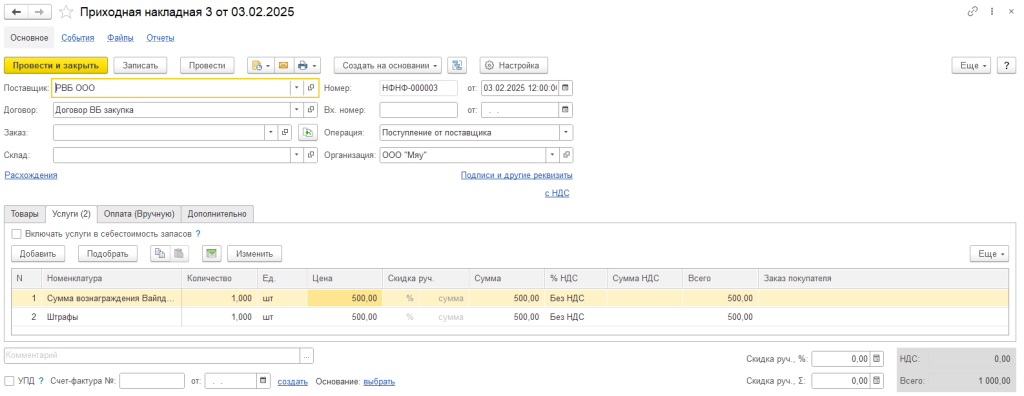The image size is (1024, 396).
Task: Open Настройка settings button
Action: point(514,65)
